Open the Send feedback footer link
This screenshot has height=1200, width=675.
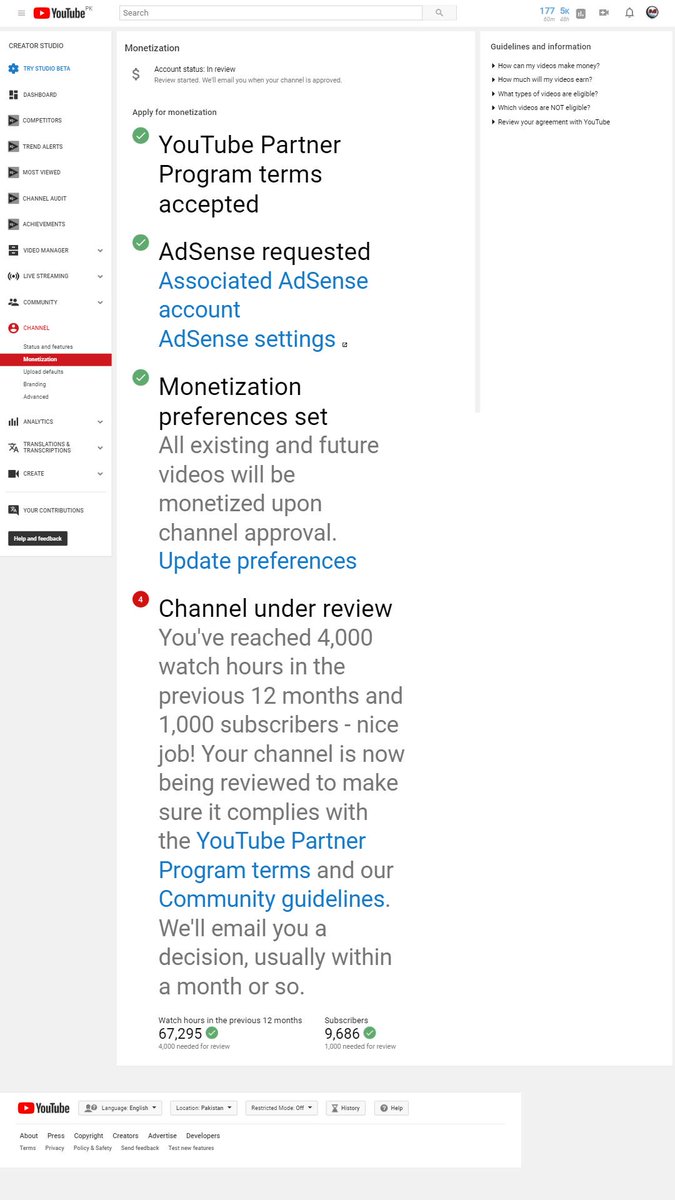click(x=140, y=1148)
